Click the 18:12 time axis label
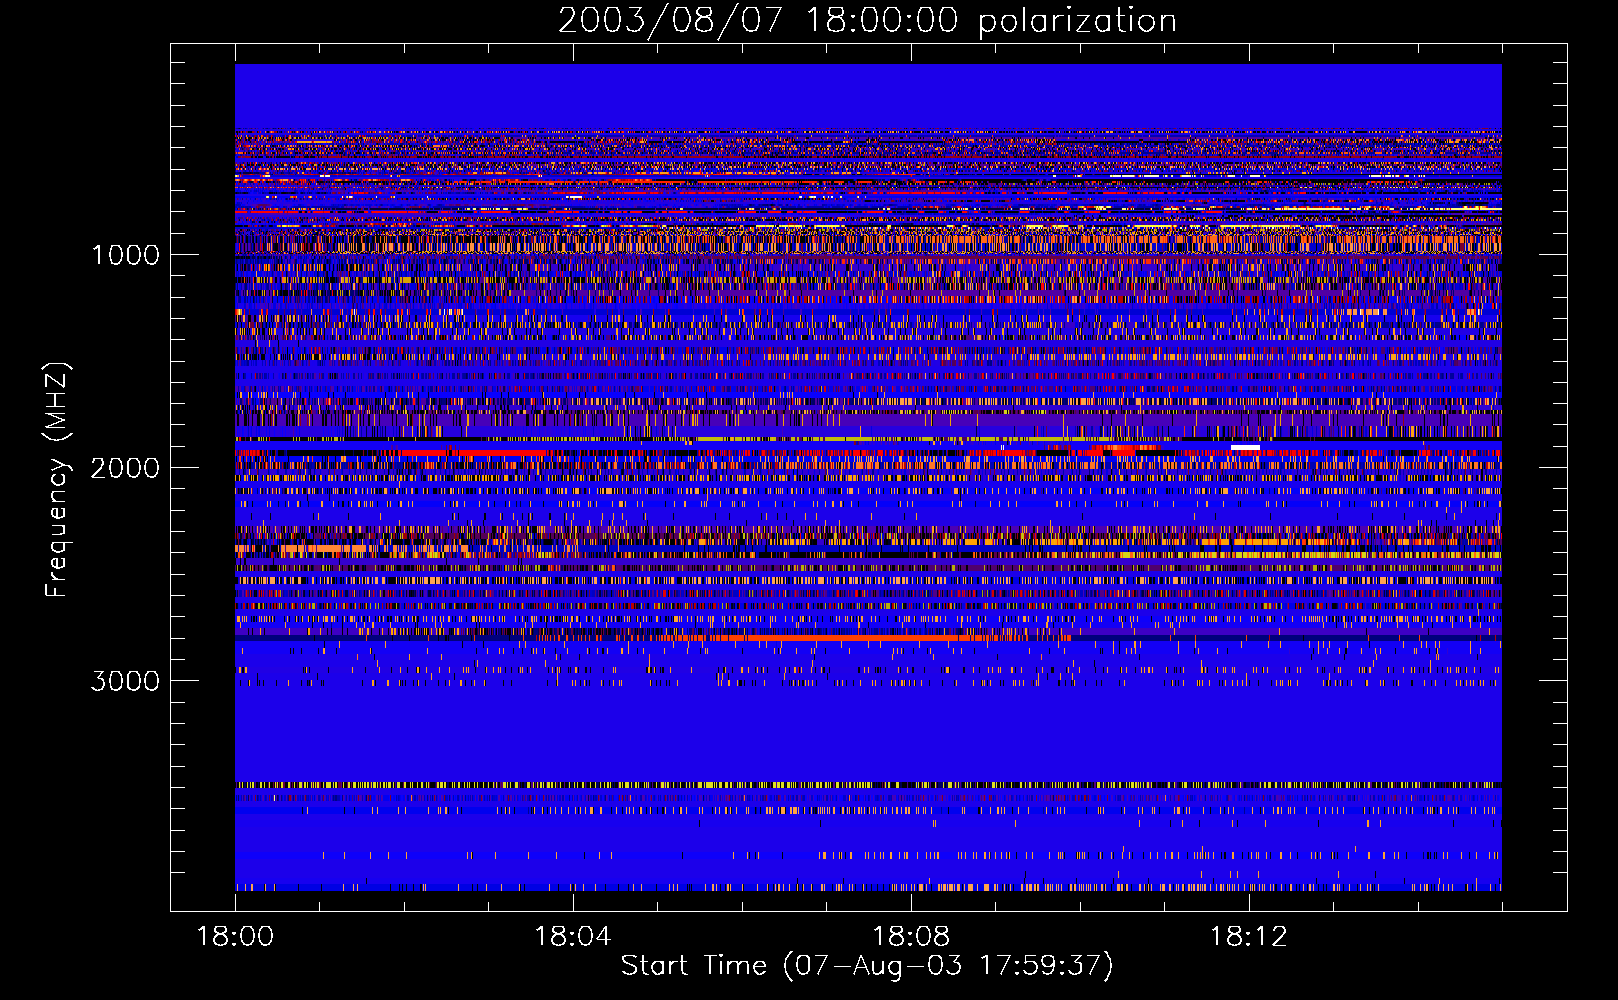Image resolution: width=1618 pixels, height=1000 pixels. click(1249, 937)
